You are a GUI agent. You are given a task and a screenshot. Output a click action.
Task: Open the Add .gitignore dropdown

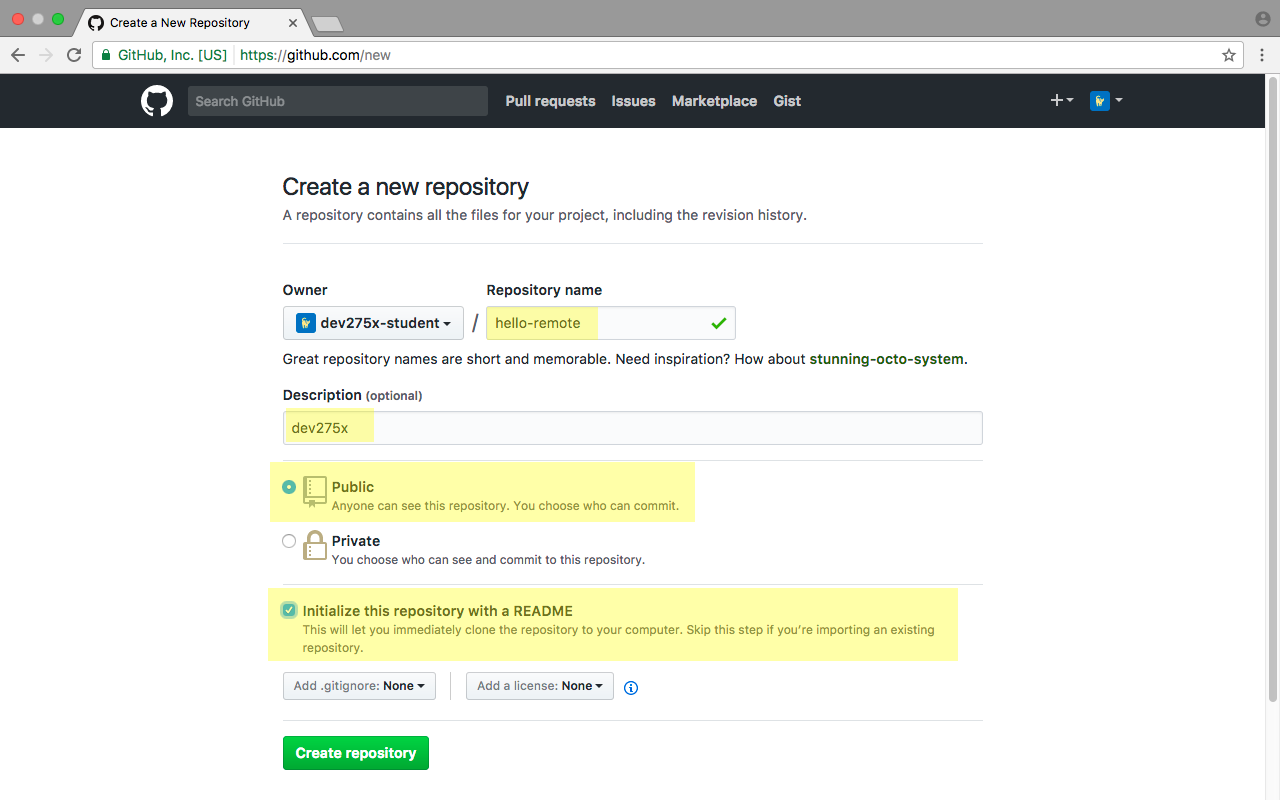coord(359,686)
